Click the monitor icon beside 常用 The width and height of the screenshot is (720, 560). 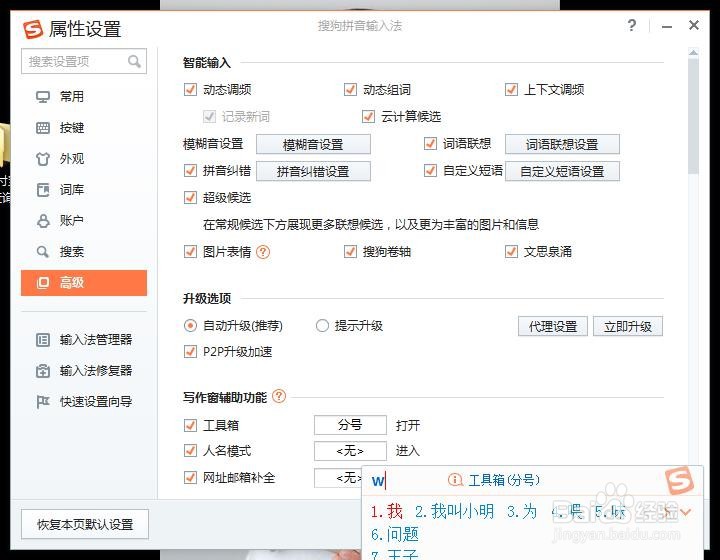(43, 97)
